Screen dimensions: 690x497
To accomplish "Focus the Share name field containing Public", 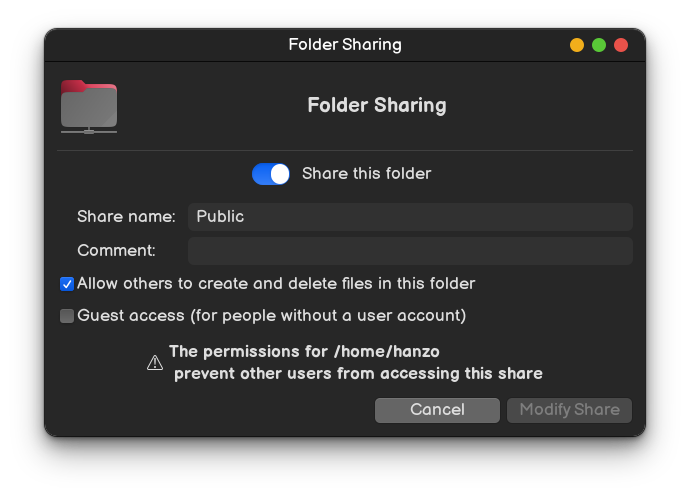I will (x=410, y=217).
